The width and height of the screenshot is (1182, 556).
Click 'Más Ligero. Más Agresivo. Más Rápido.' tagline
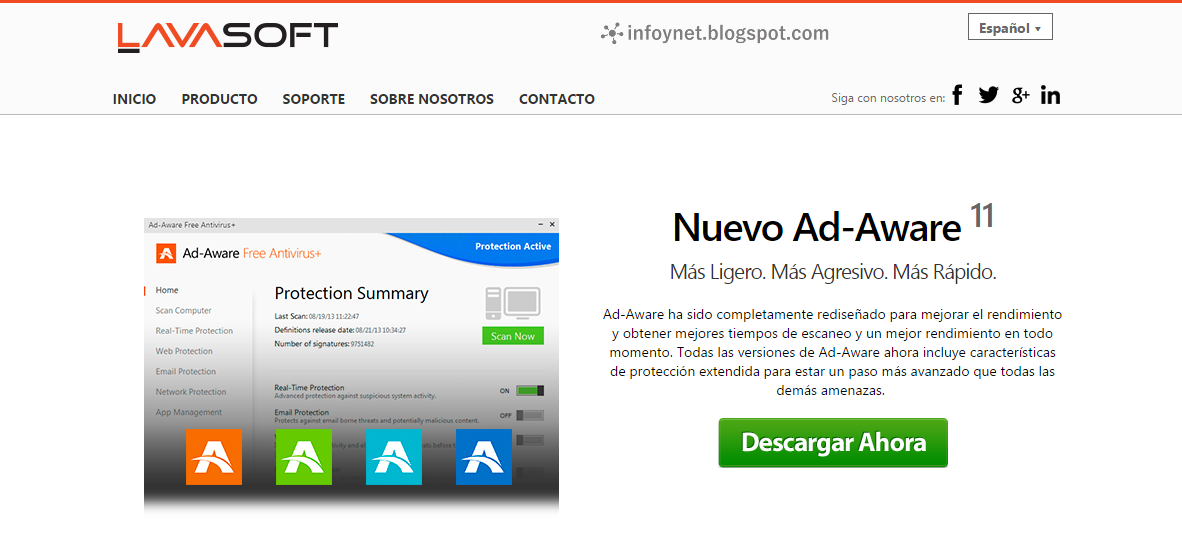[833, 273]
